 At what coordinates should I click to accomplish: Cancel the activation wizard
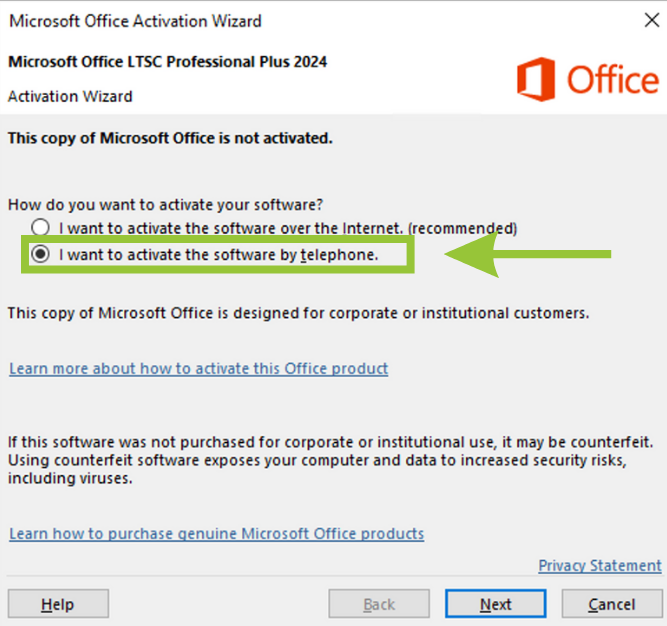click(612, 604)
